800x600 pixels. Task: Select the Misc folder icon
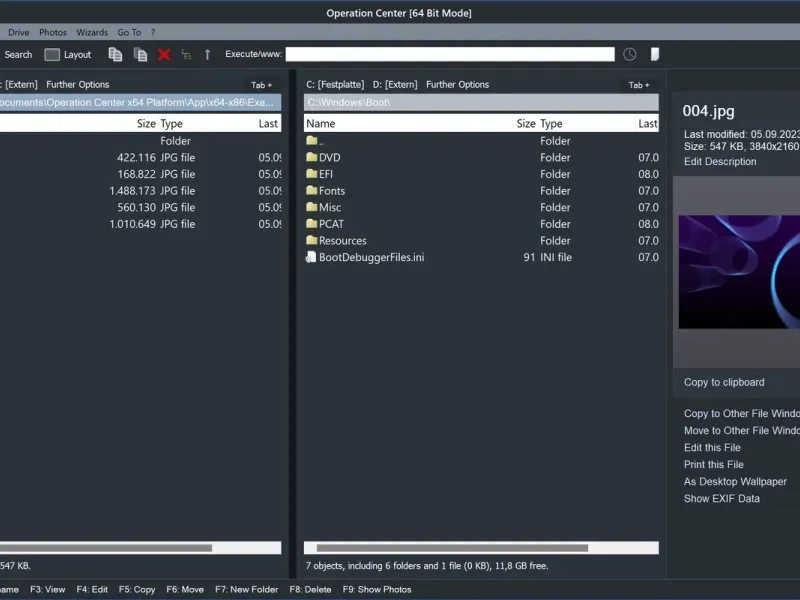click(x=312, y=207)
